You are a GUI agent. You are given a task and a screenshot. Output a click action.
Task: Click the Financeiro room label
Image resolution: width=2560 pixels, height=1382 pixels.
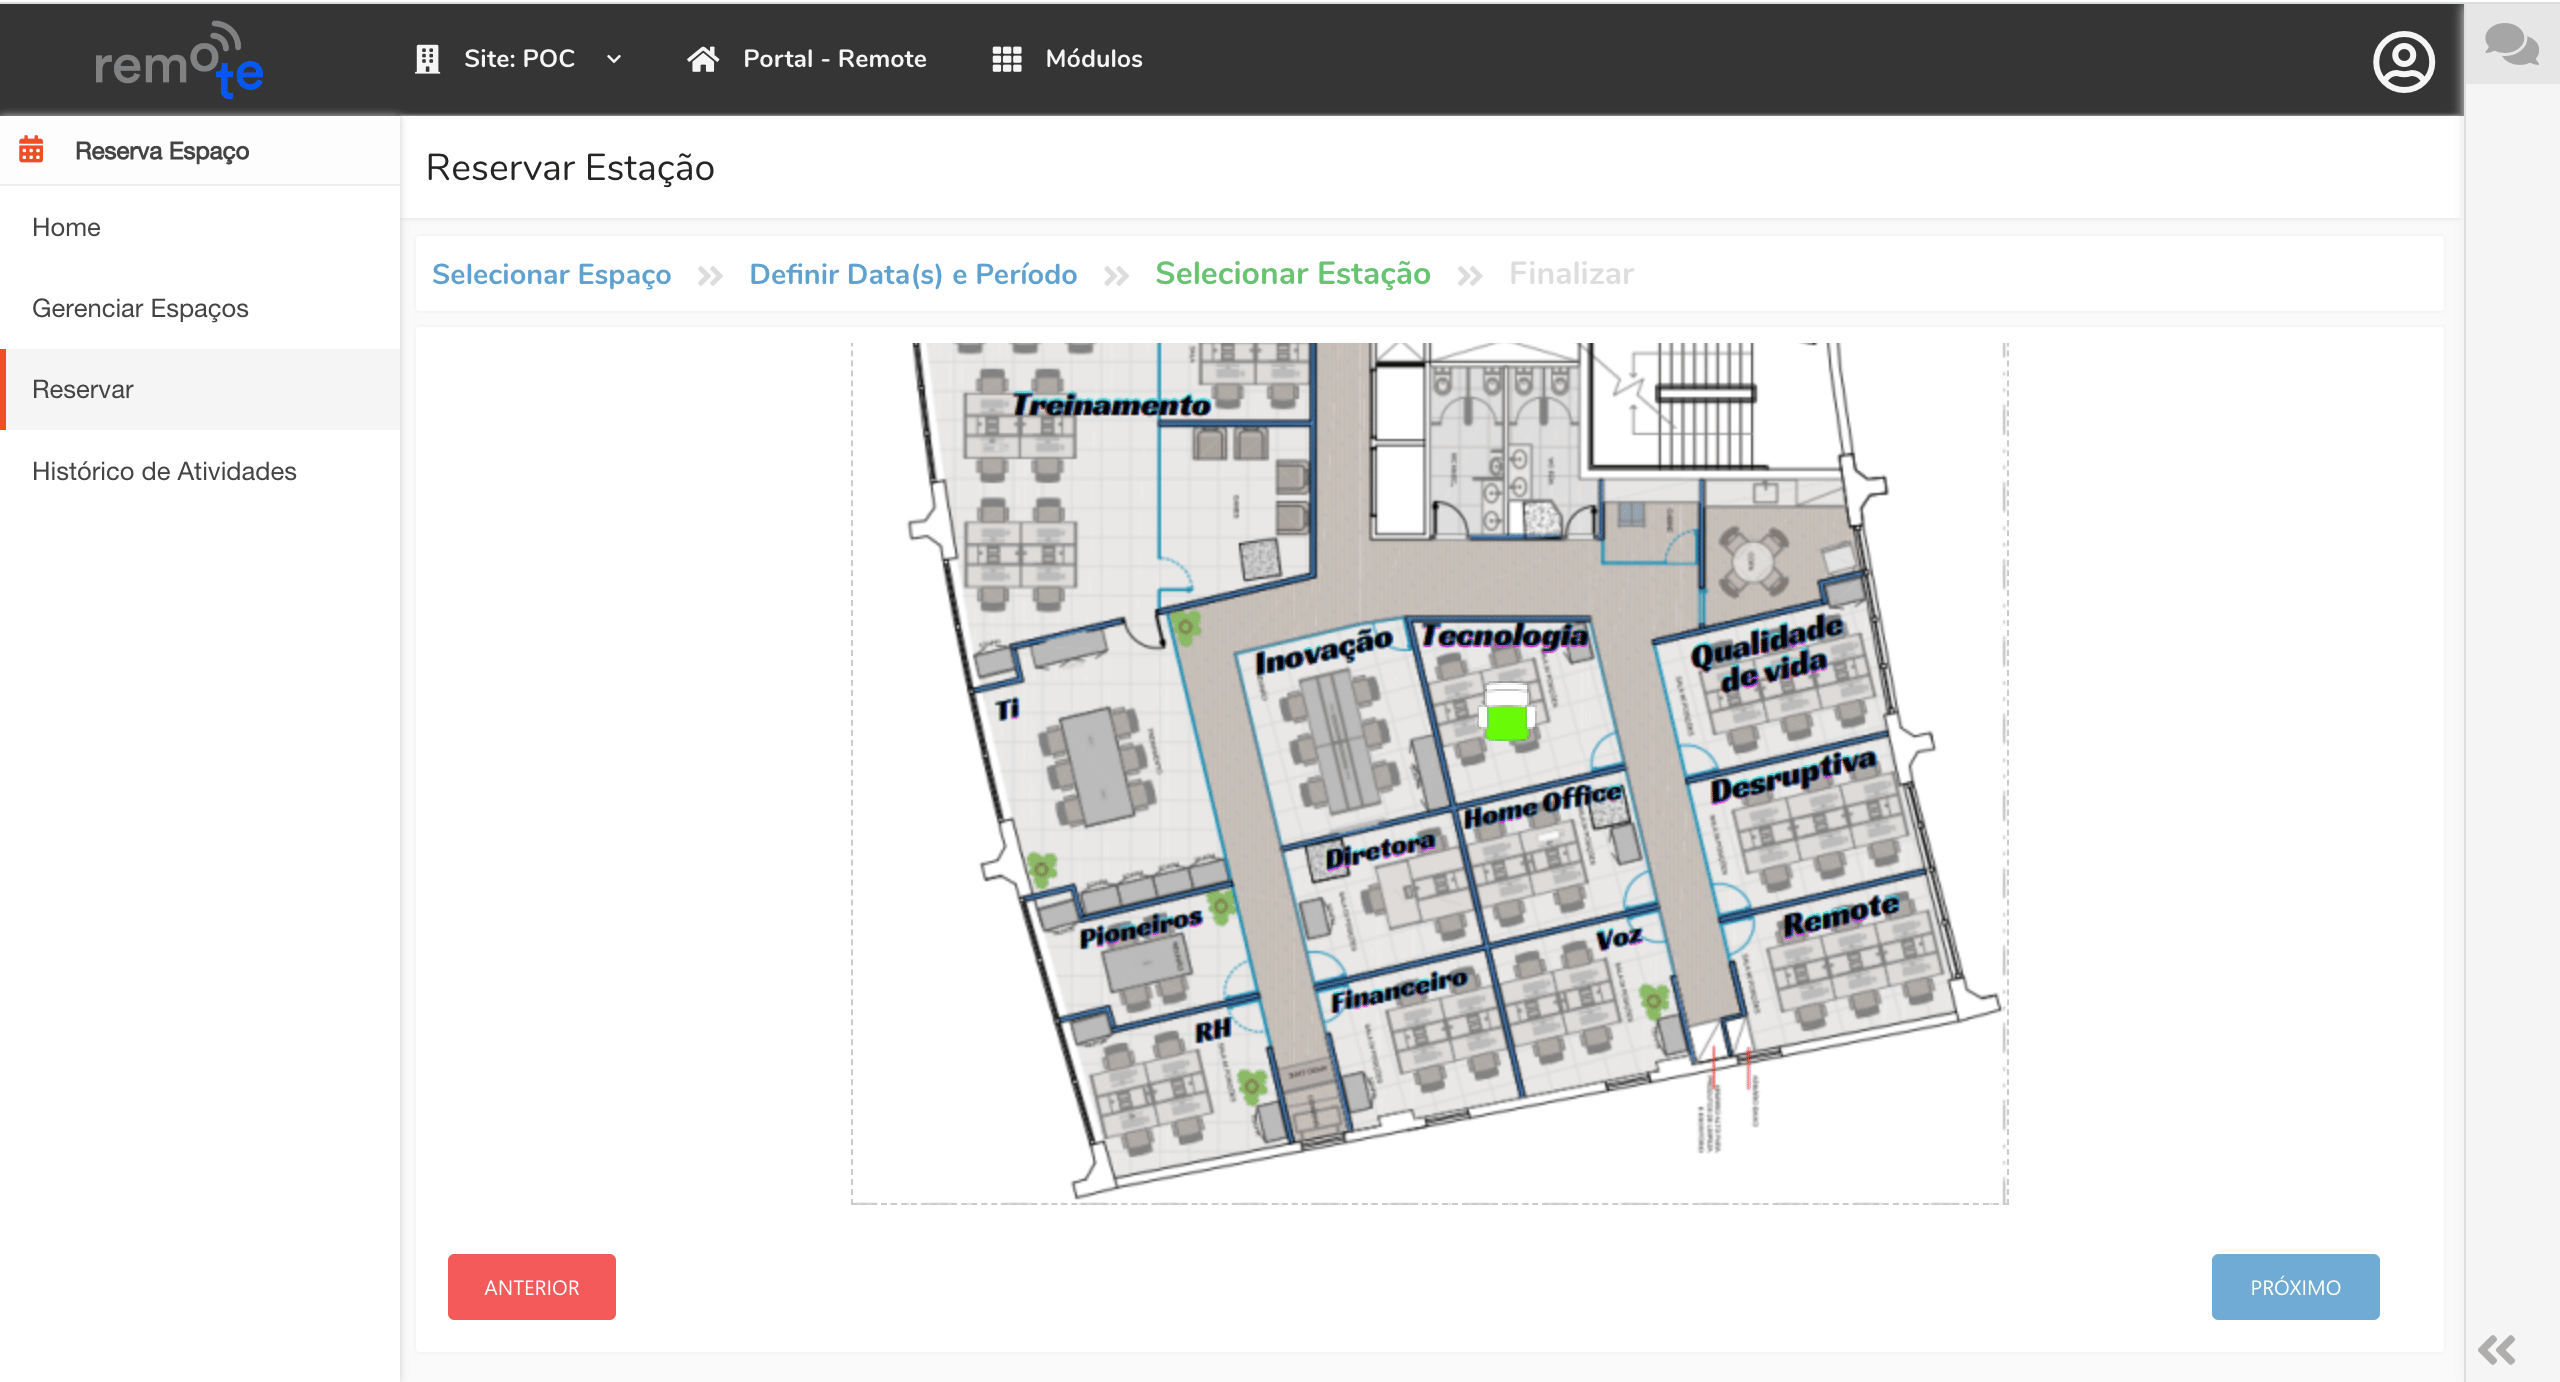tap(1398, 990)
